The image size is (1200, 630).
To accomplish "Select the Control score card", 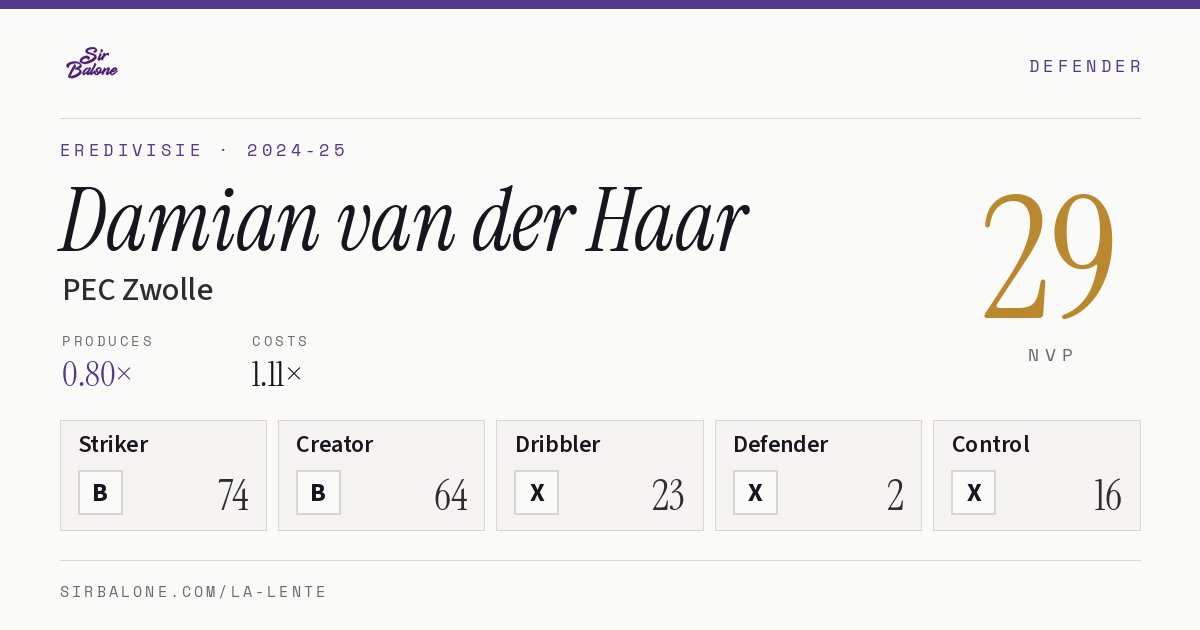I will tap(1037, 475).
